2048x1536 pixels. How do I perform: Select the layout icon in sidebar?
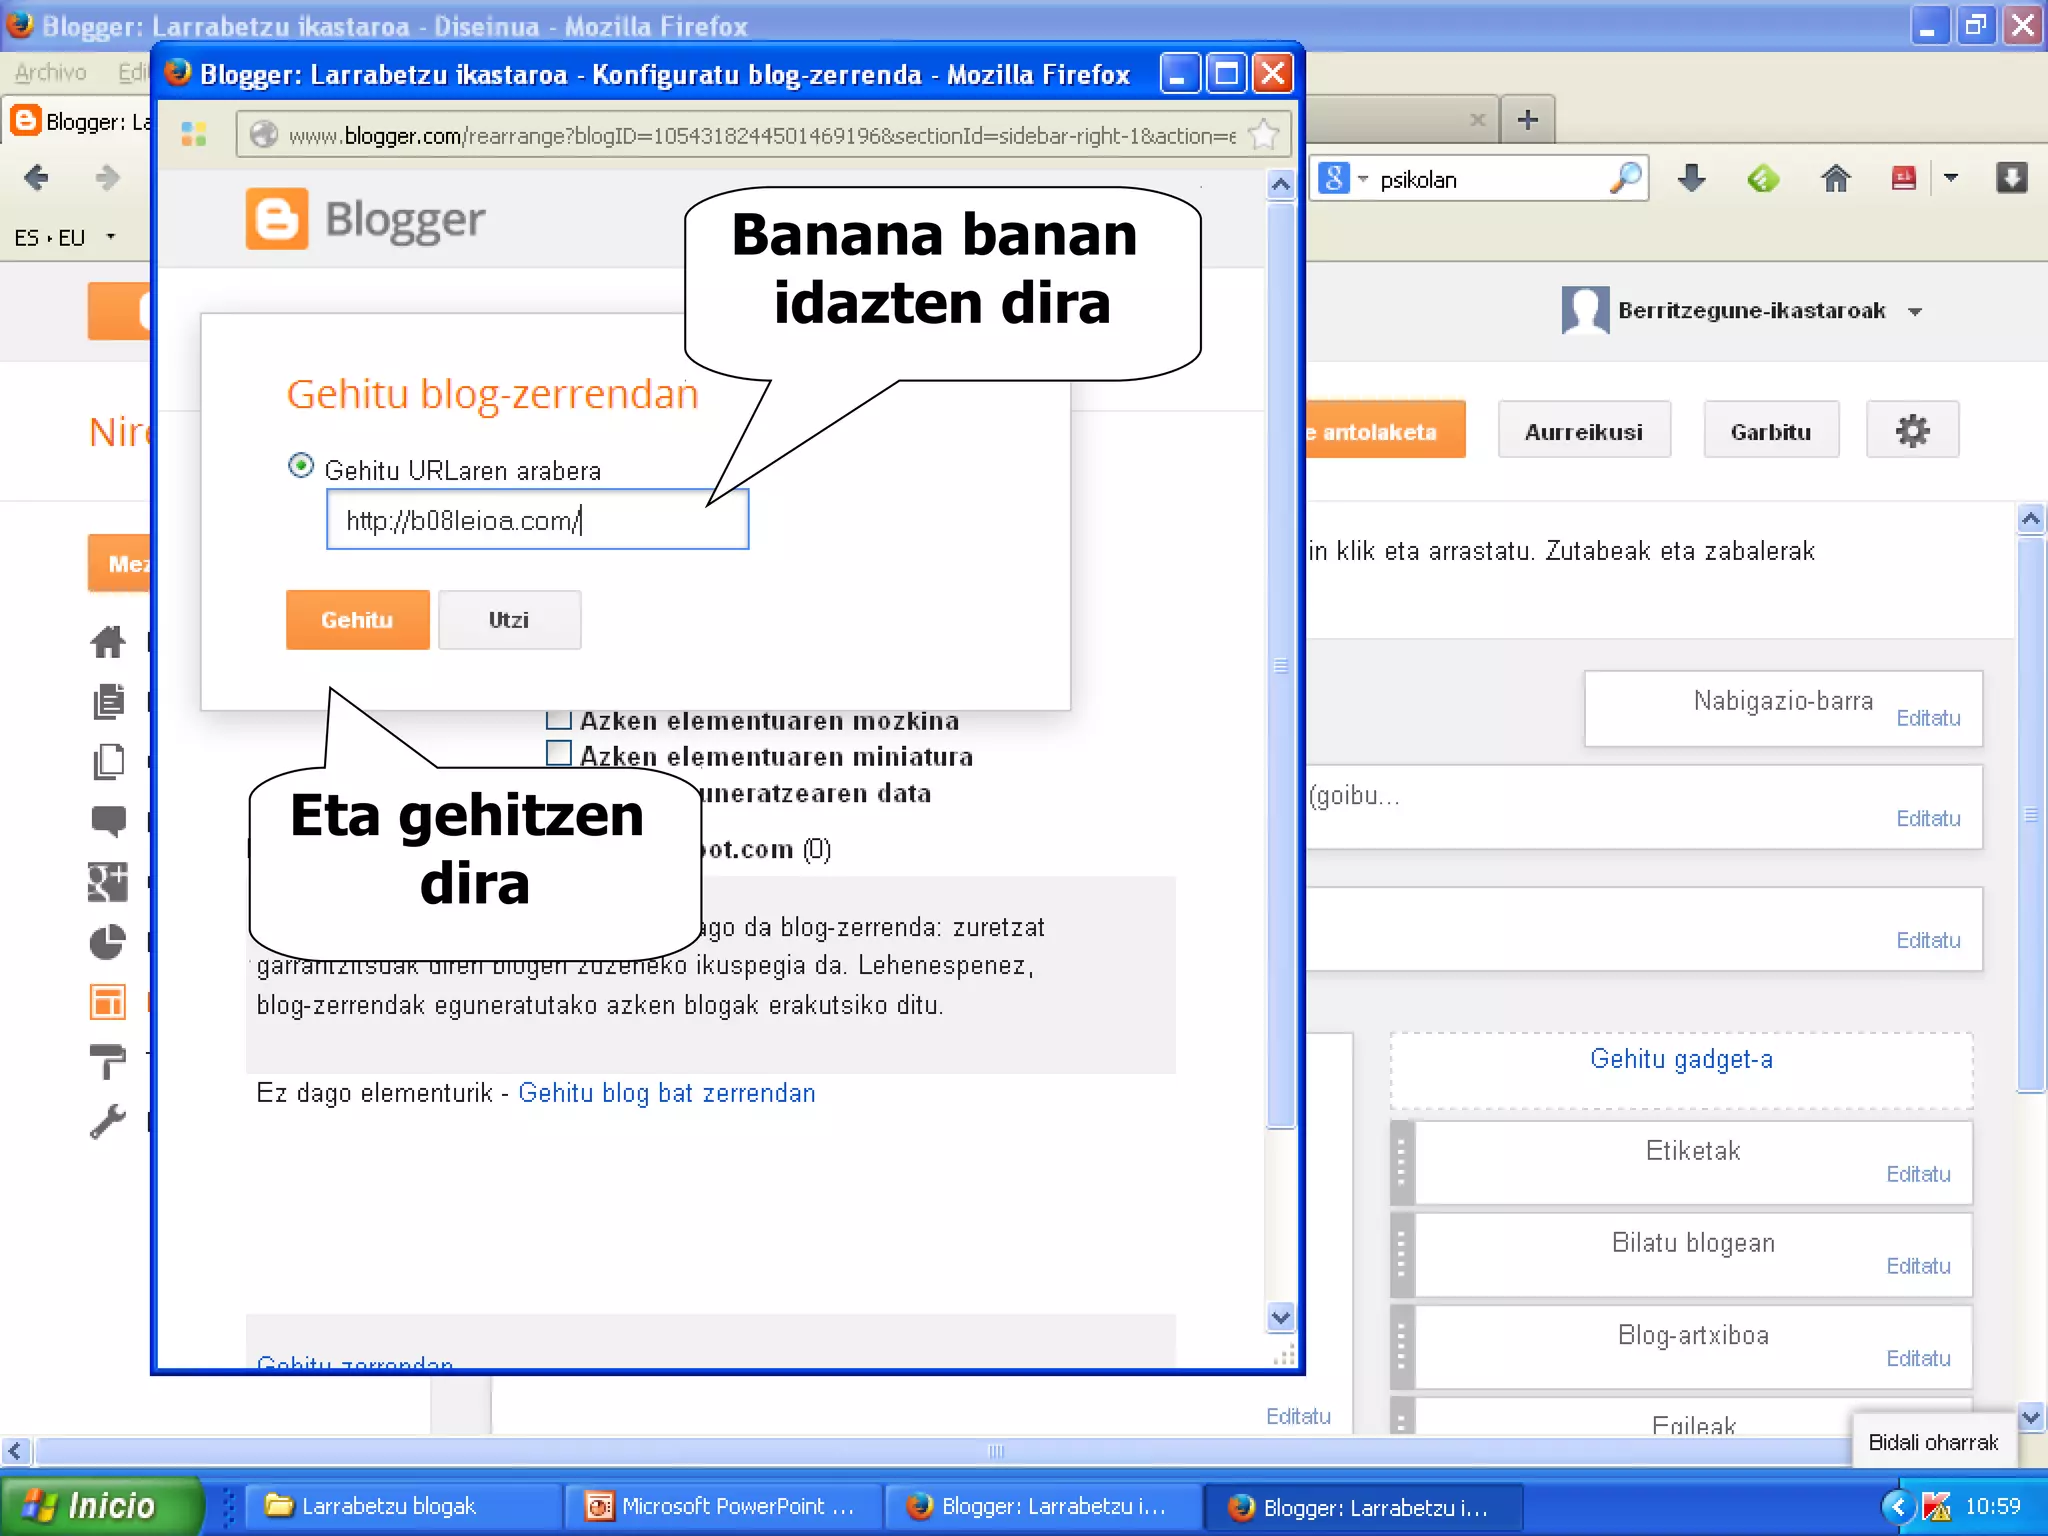108,1002
